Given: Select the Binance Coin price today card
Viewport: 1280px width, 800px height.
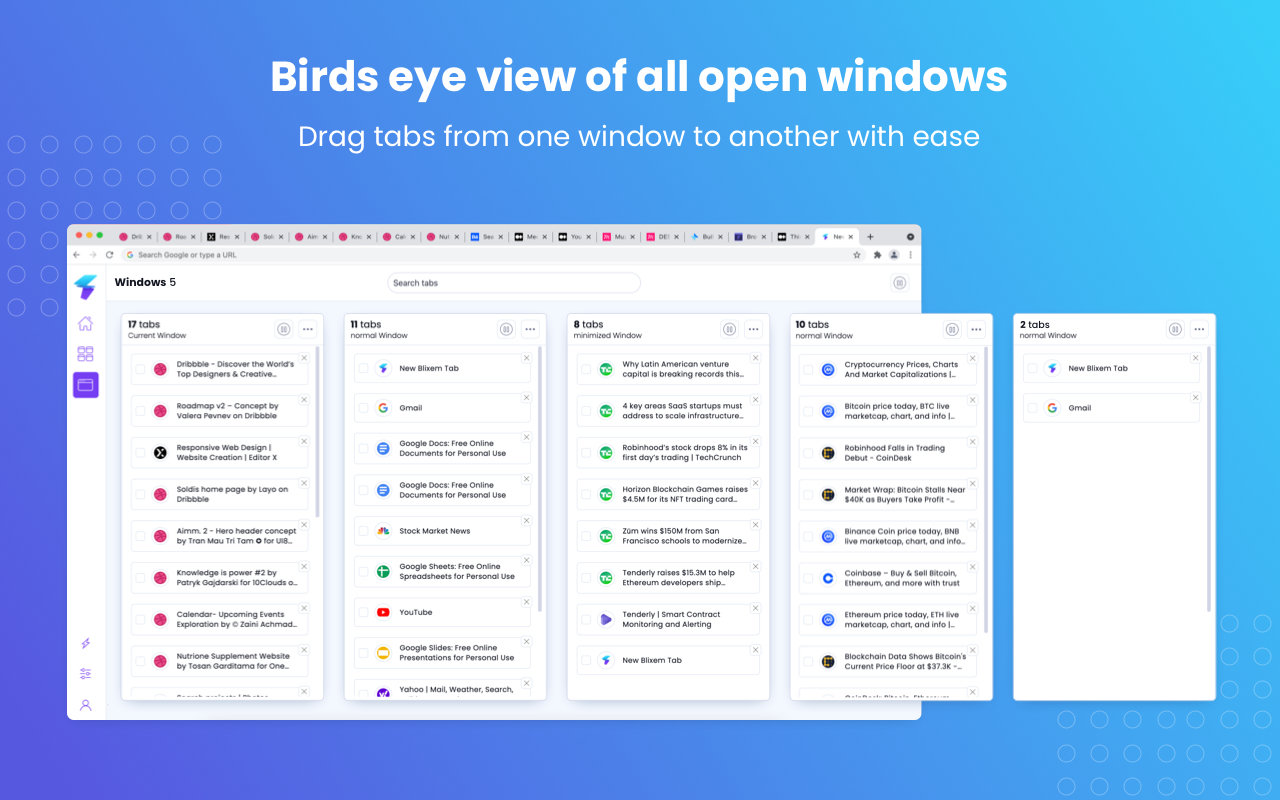Looking at the screenshot, I should pos(888,536).
